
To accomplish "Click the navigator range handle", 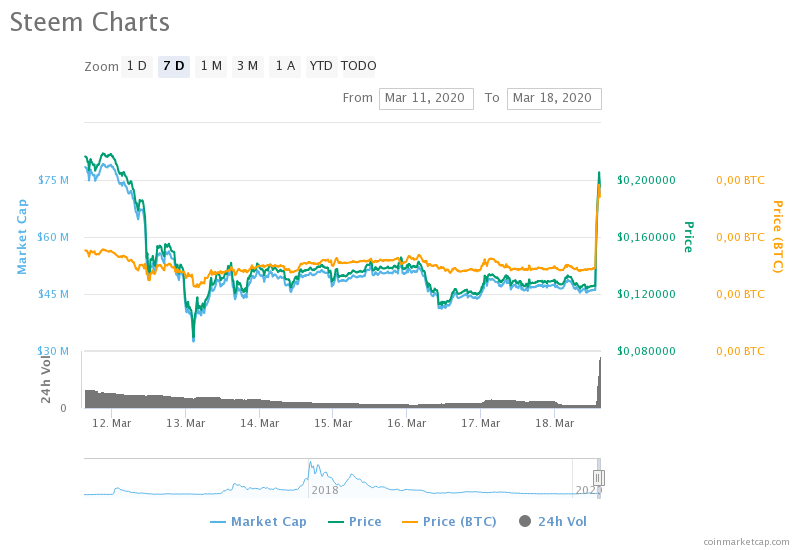I will click(x=598, y=478).
